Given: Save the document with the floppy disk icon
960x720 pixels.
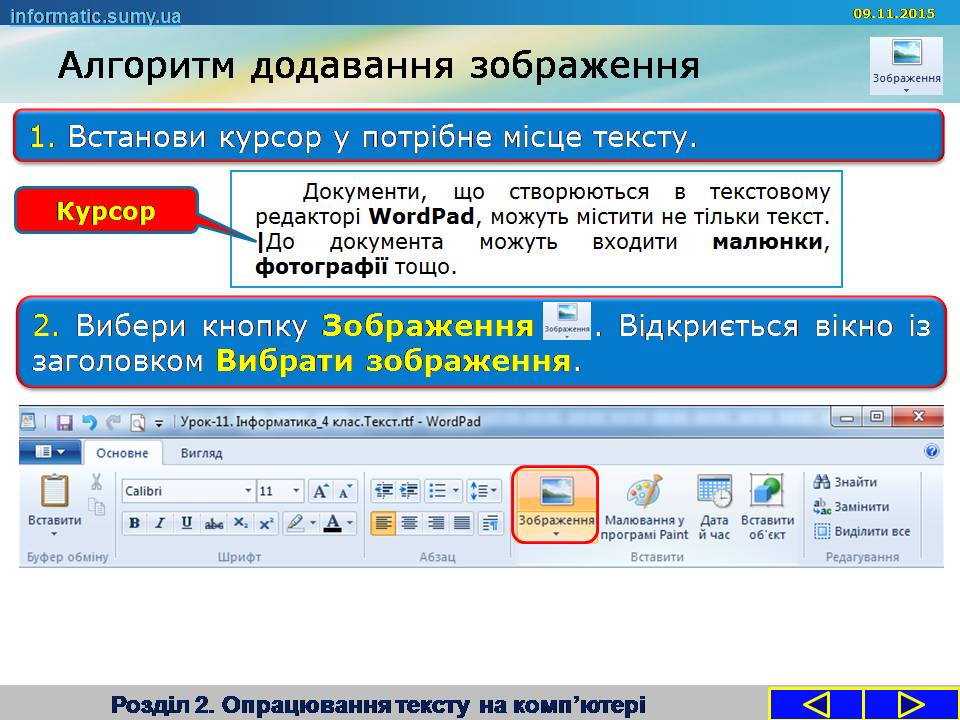Looking at the screenshot, I should coord(64,422).
